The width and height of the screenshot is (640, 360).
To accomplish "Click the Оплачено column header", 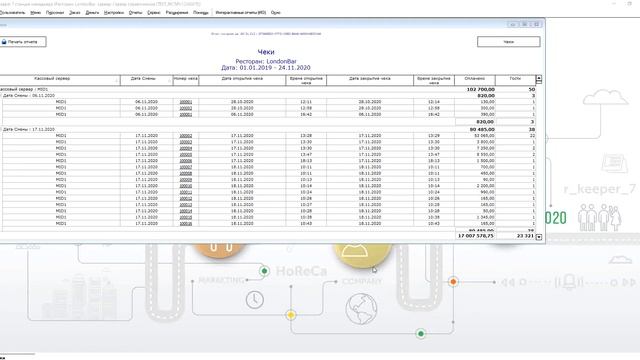I will [x=475, y=80].
